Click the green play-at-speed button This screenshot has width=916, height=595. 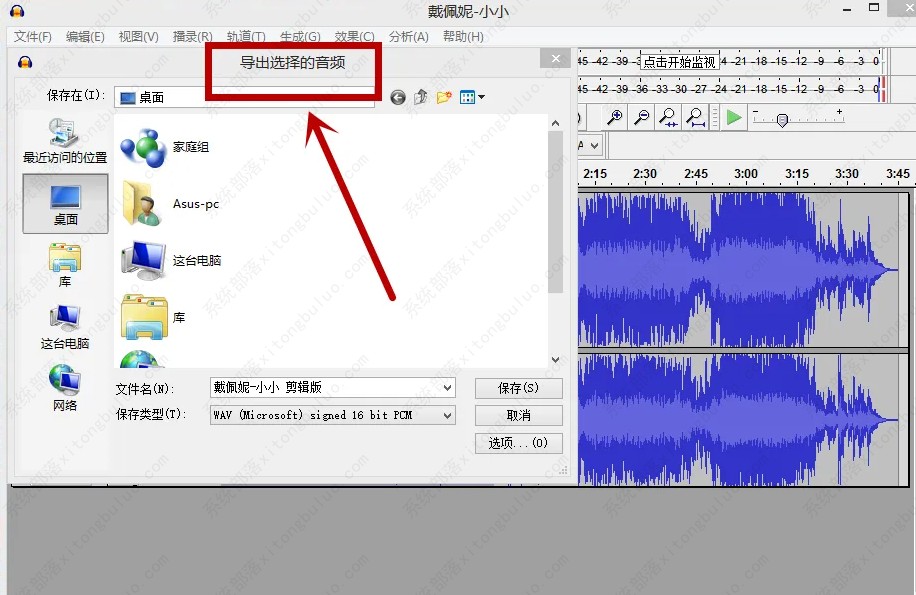point(734,118)
